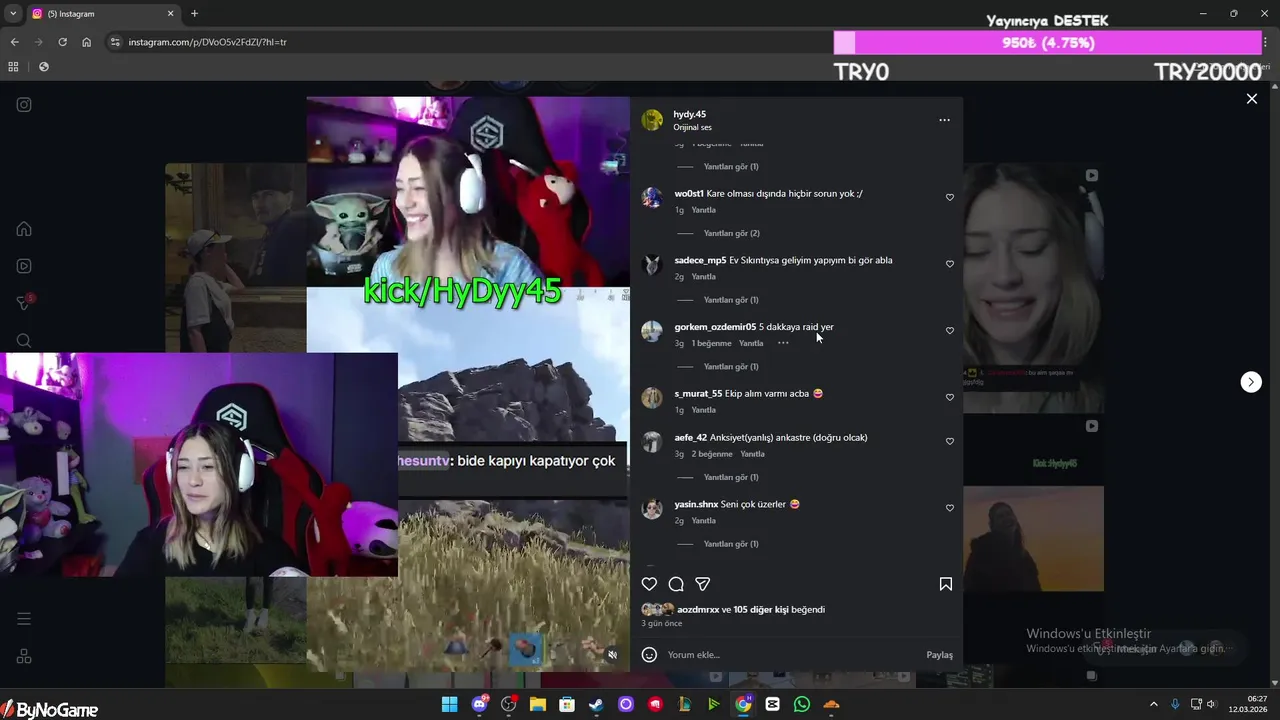Open the three-dot menu on gorkem_ozdemir05's comment
Screen dimensions: 1280x720
click(x=783, y=343)
